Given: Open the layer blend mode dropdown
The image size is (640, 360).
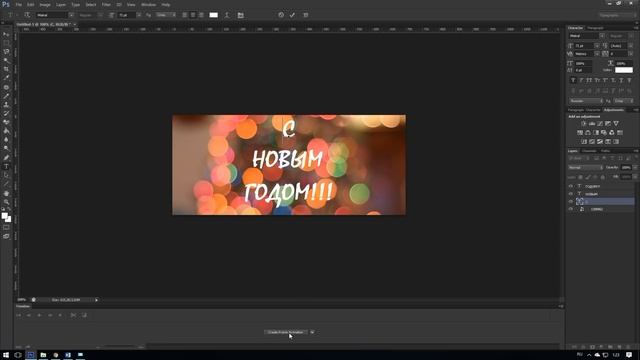Looking at the screenshot, I should (585, 168).
